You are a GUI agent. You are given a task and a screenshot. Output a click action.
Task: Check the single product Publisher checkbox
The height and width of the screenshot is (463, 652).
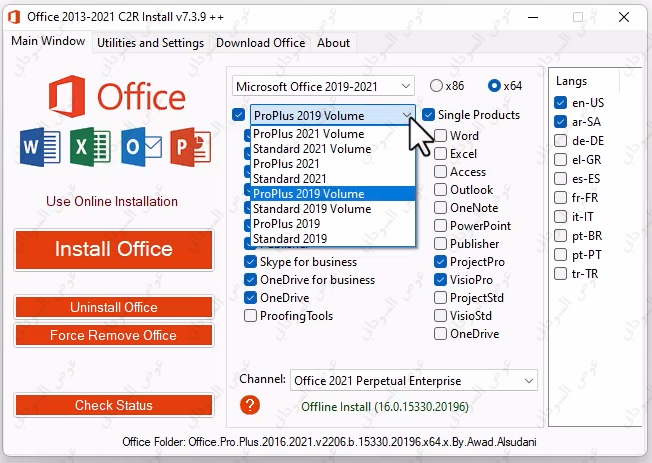tap(440, 244)
